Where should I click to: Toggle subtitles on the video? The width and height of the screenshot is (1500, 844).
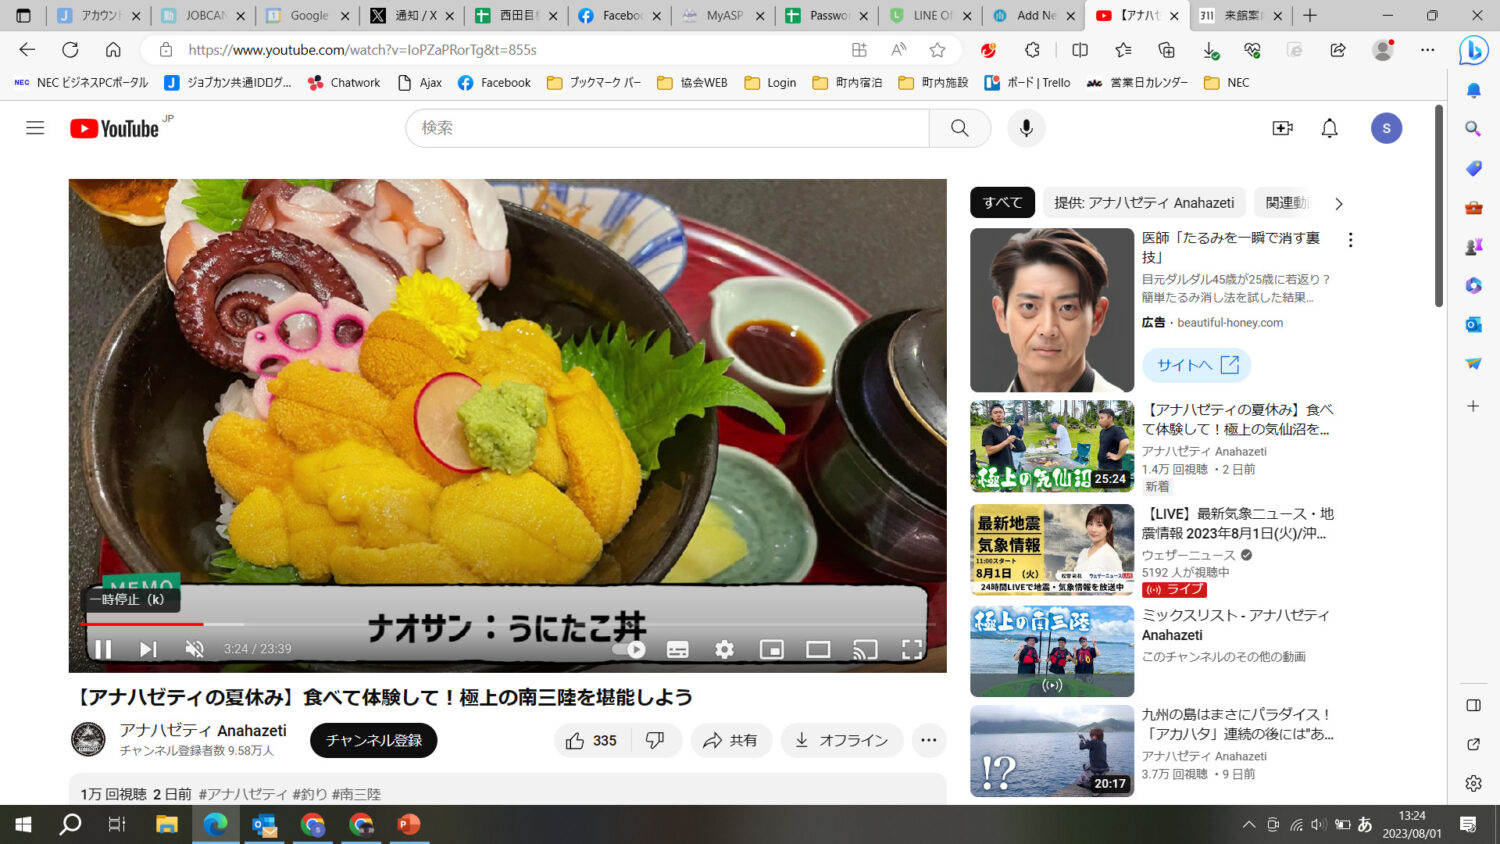[x=677, y=649]
